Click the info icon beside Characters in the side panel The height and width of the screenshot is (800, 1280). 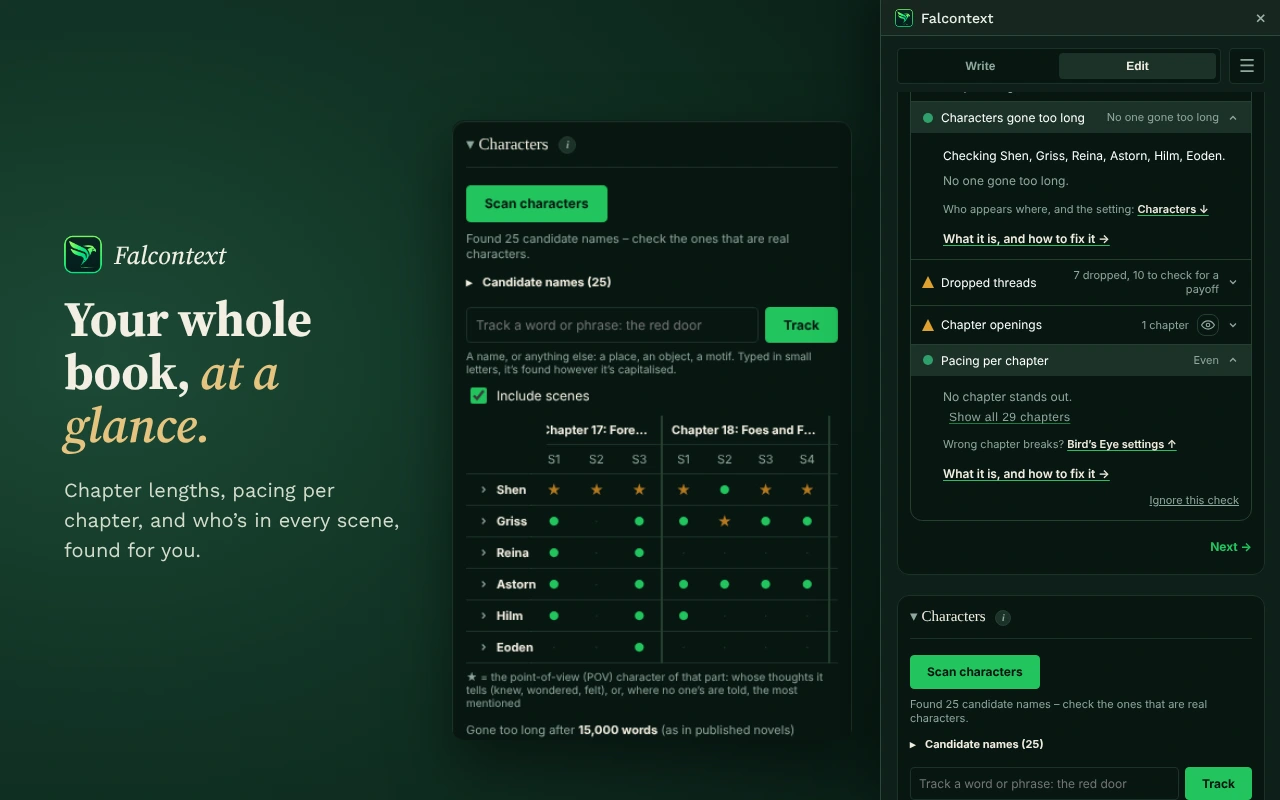pos(1003,618)
